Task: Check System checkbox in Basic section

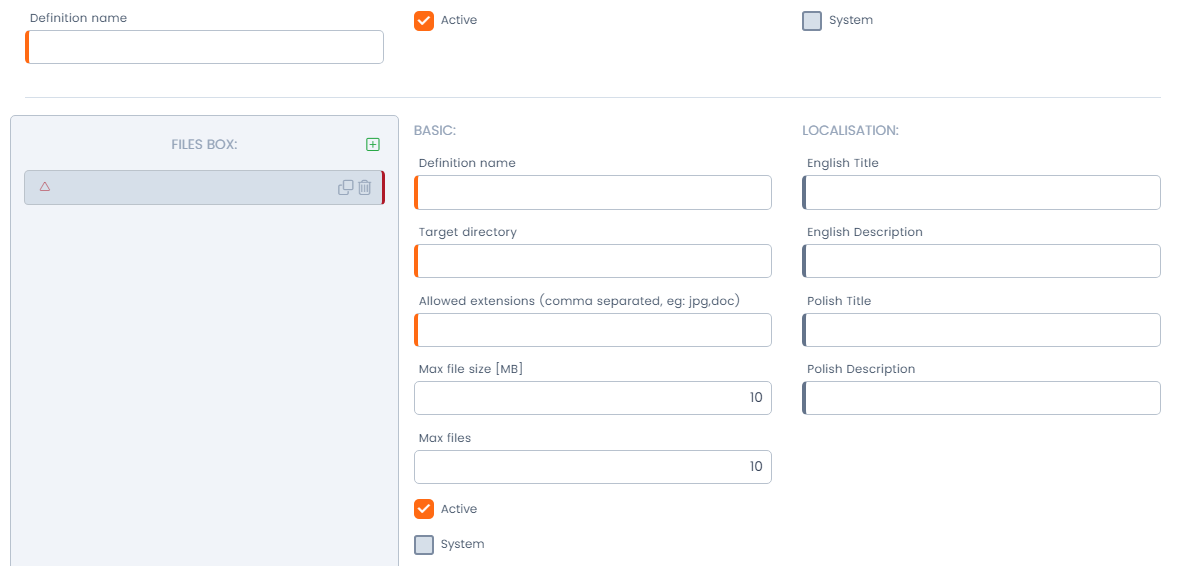Action: (x=424, y=545)
